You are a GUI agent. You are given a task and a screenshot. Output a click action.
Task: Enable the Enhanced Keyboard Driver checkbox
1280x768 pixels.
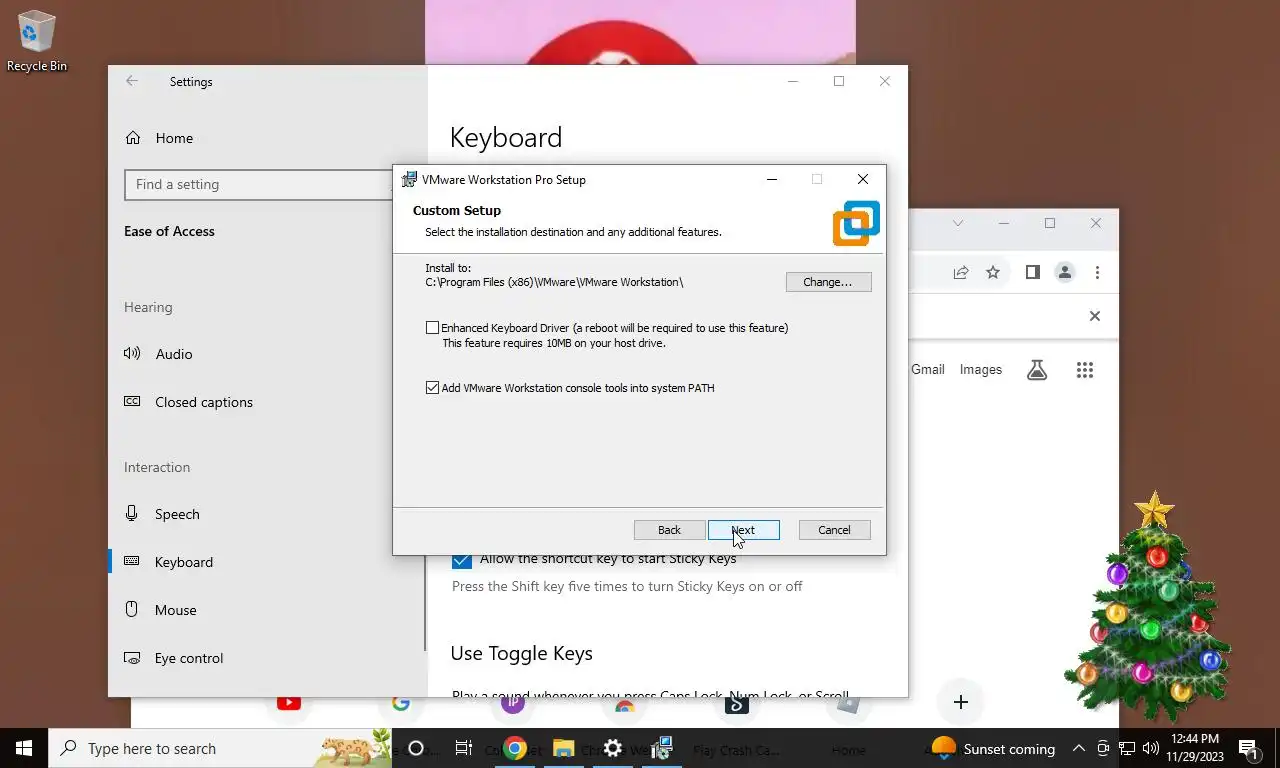pos(432,328)
